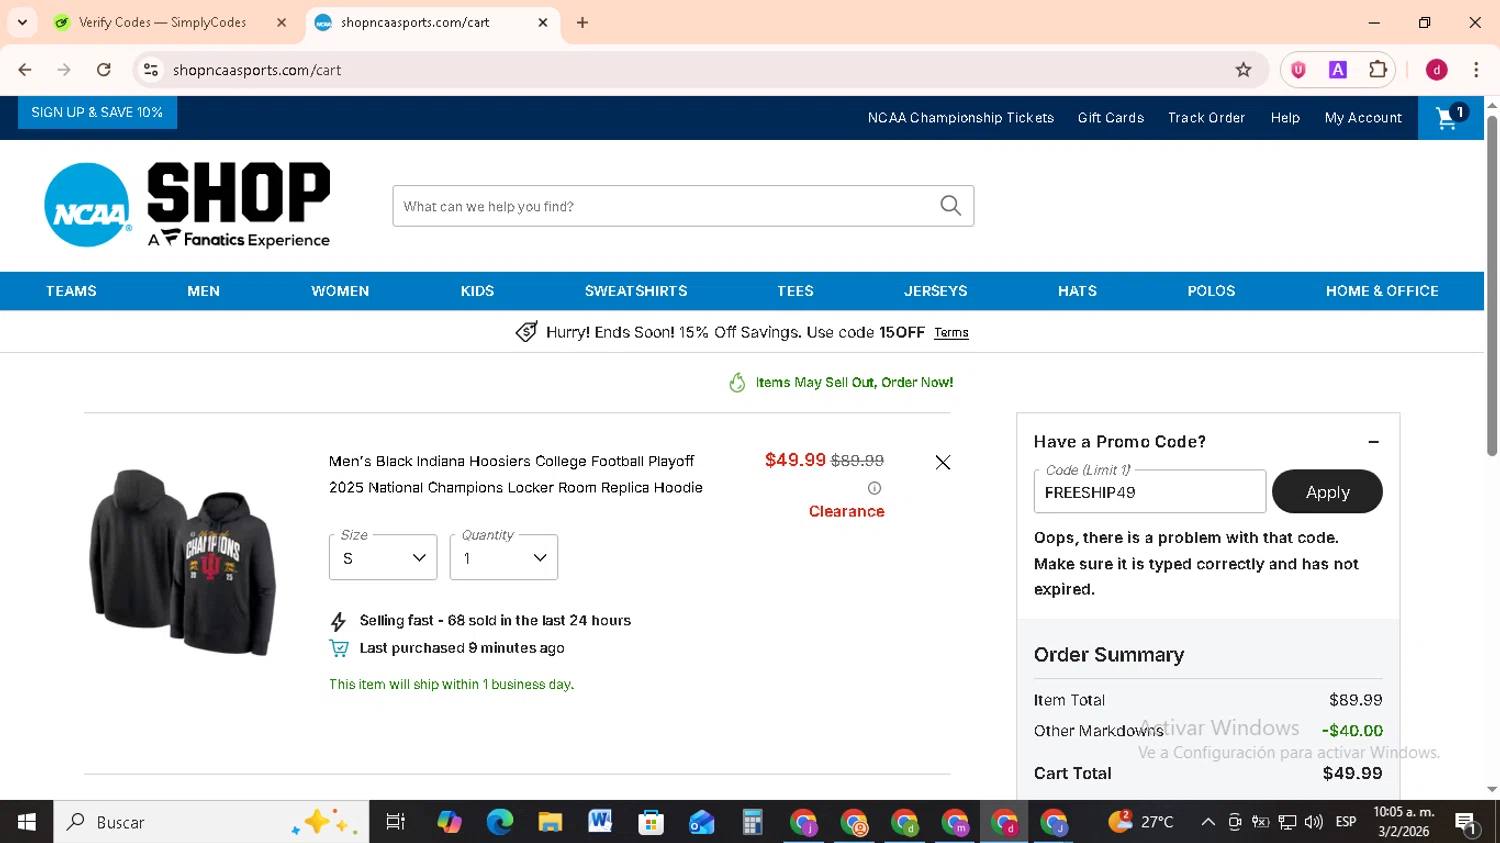Remove the hoodie with the X icon
Viewport: 1500px width, 843px height.
(942, 462)
